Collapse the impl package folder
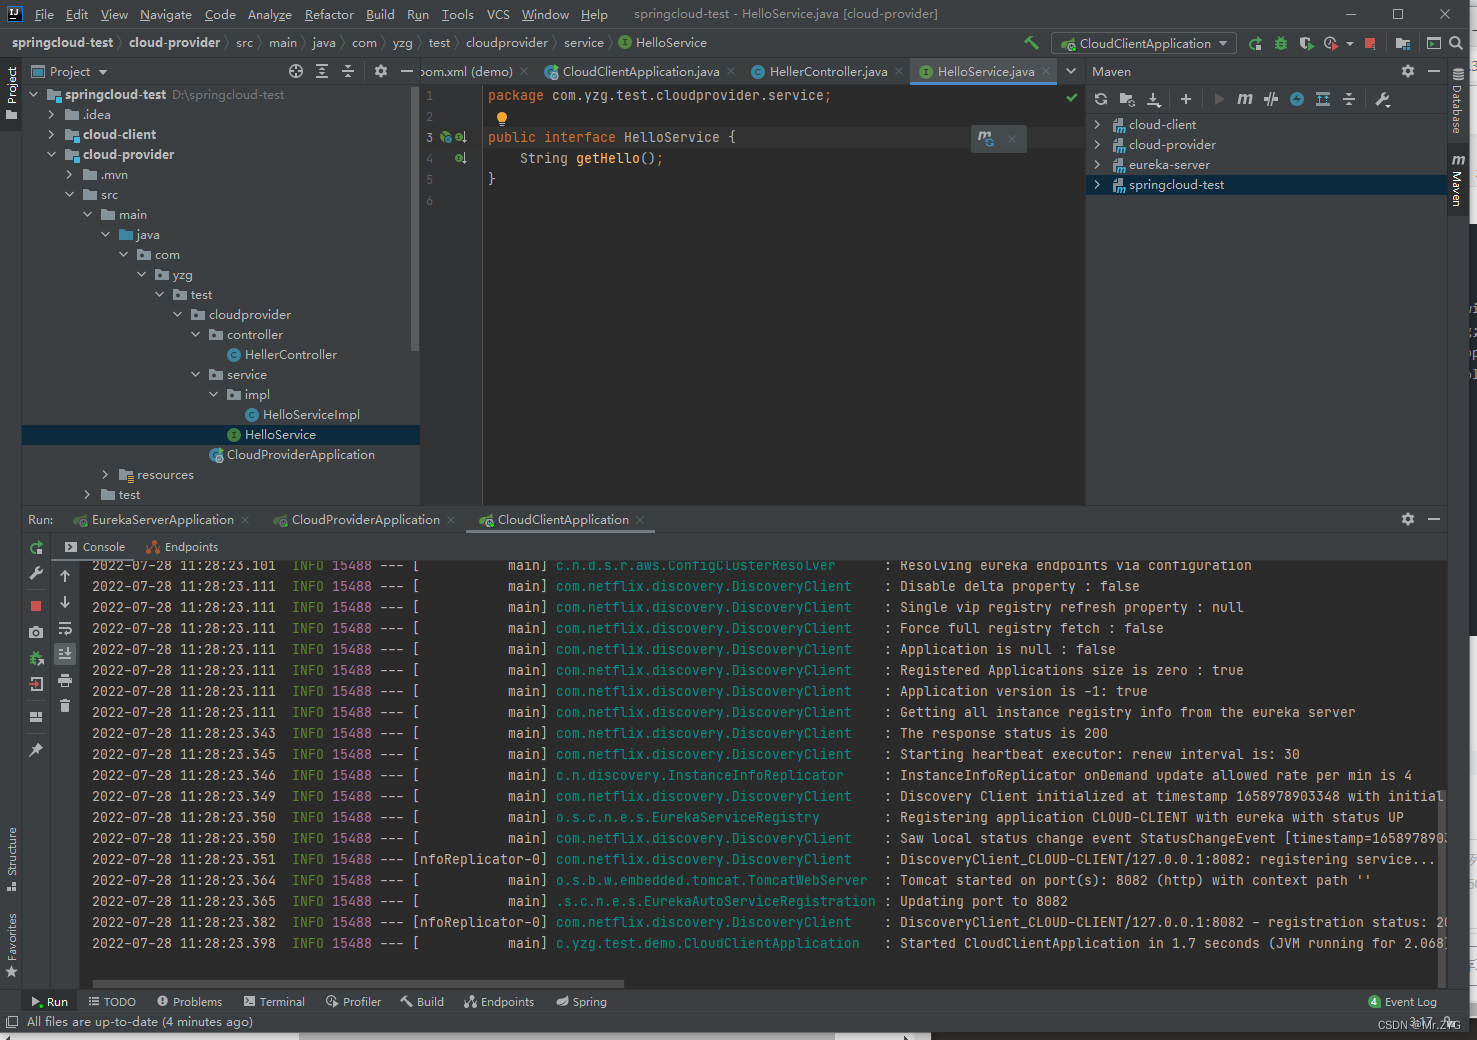The height and width of the screenshot is (1040, 1477). [x=214, y=395]
